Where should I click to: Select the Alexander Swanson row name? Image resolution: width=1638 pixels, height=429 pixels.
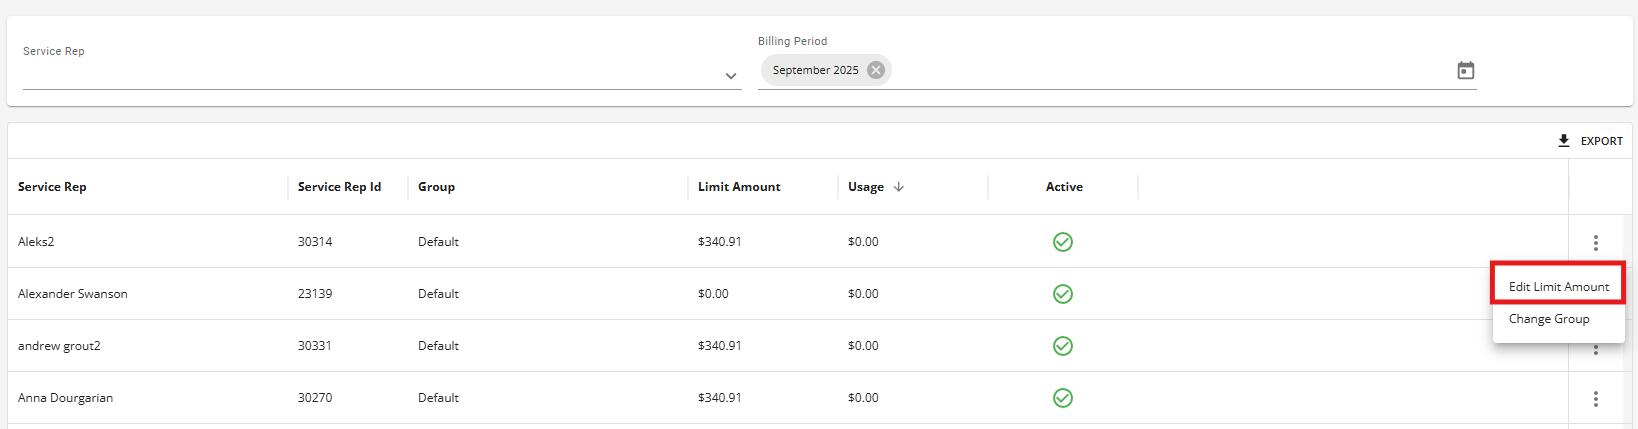(x=73, y=294)
